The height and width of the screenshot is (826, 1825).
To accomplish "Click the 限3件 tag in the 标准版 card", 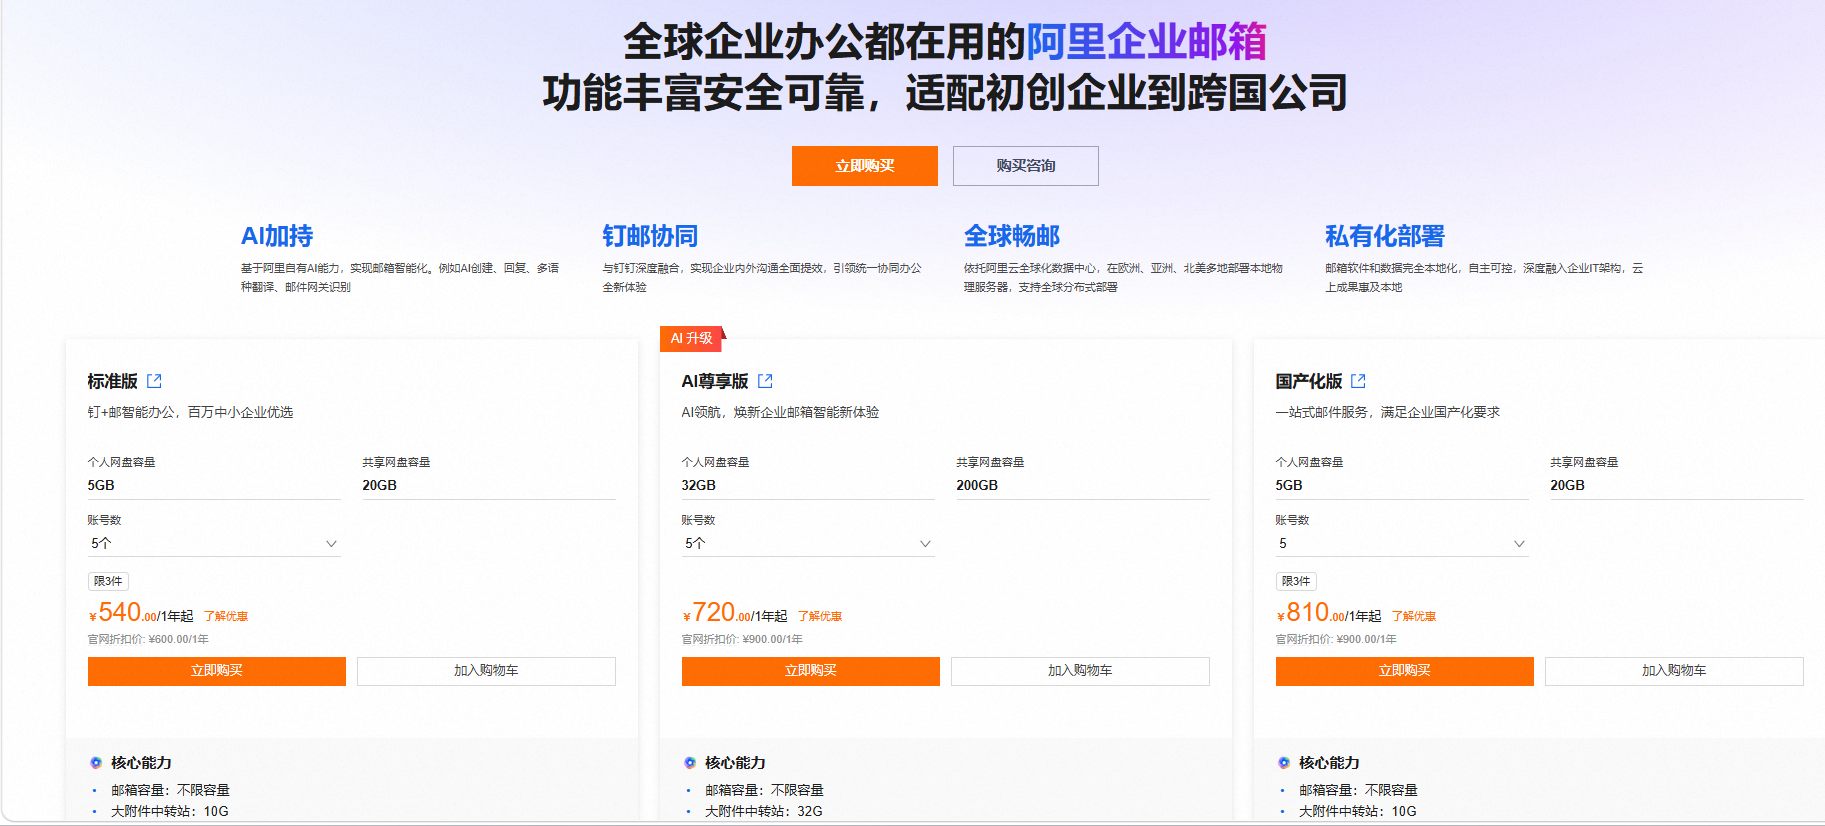I will pyautogui.click(x=108, y=582).
